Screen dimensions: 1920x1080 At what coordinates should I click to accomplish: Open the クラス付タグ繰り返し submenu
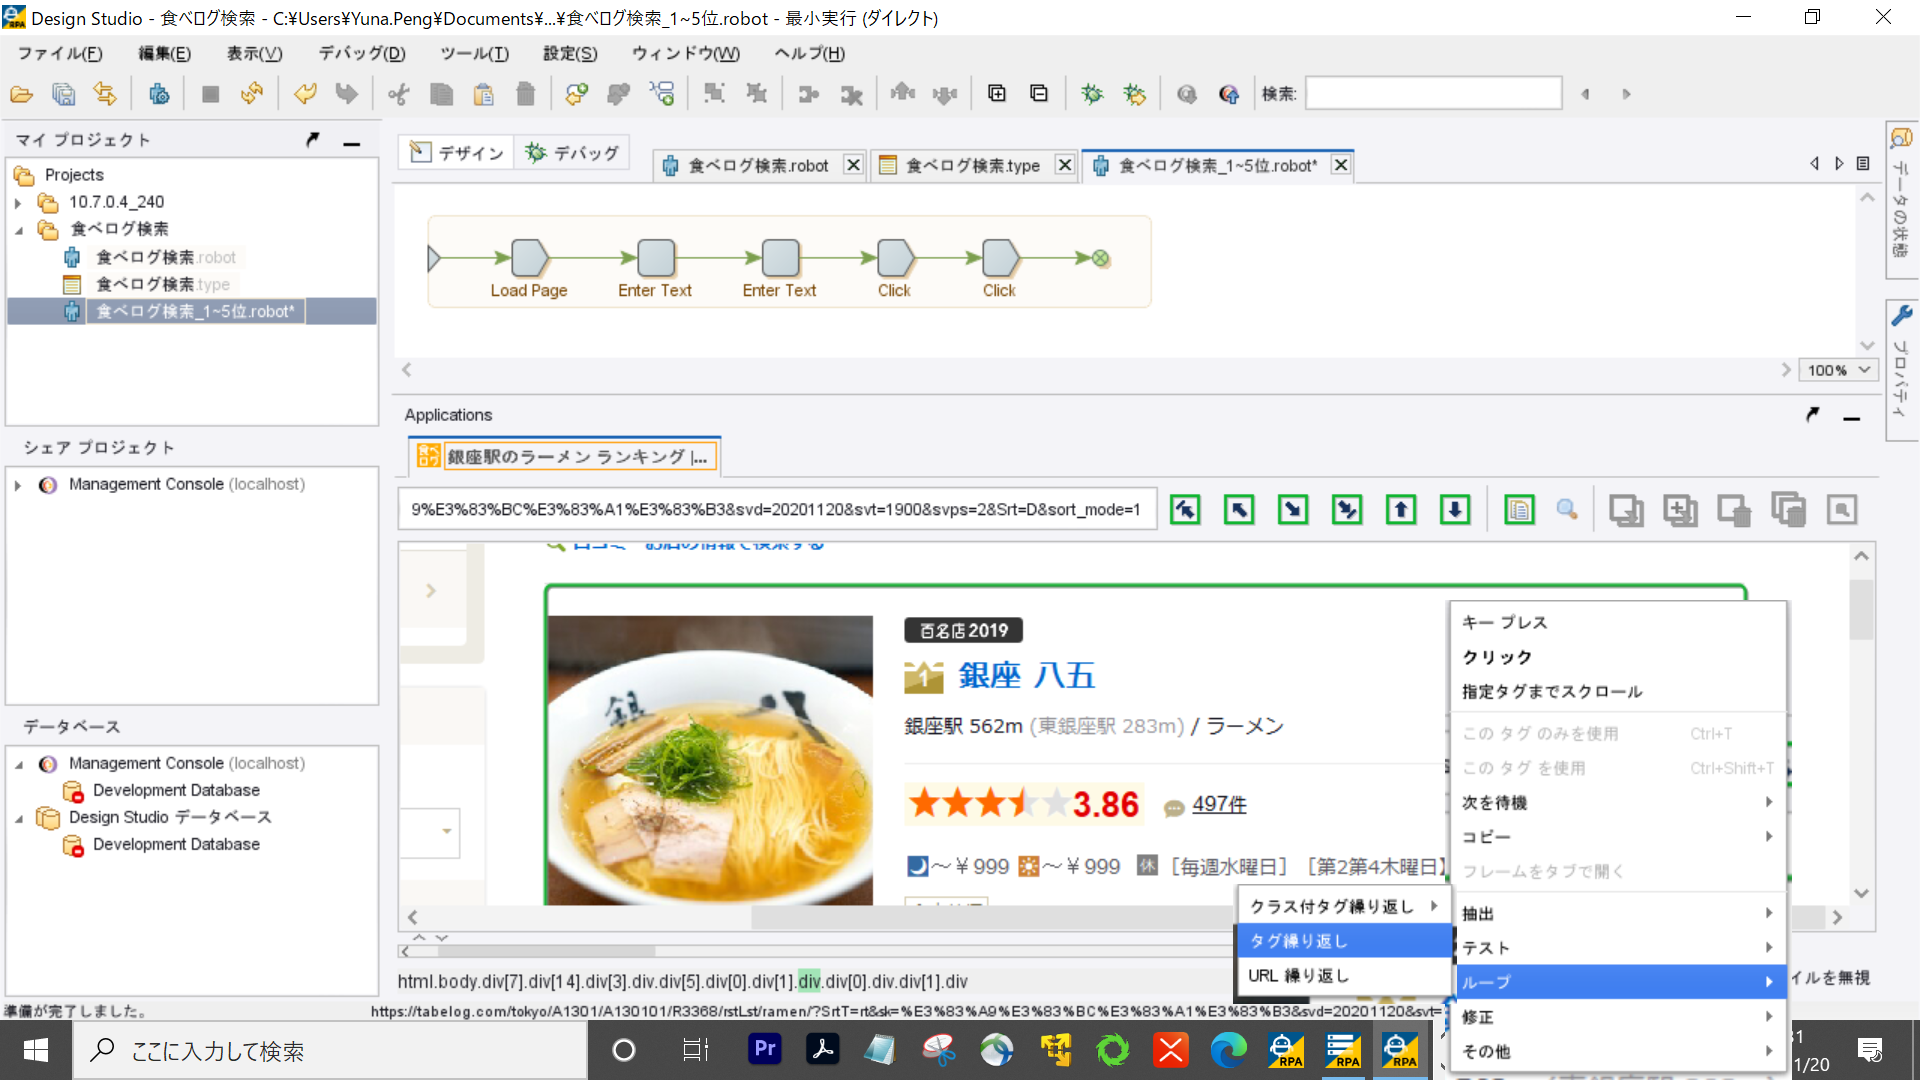tap(1344, 906)
